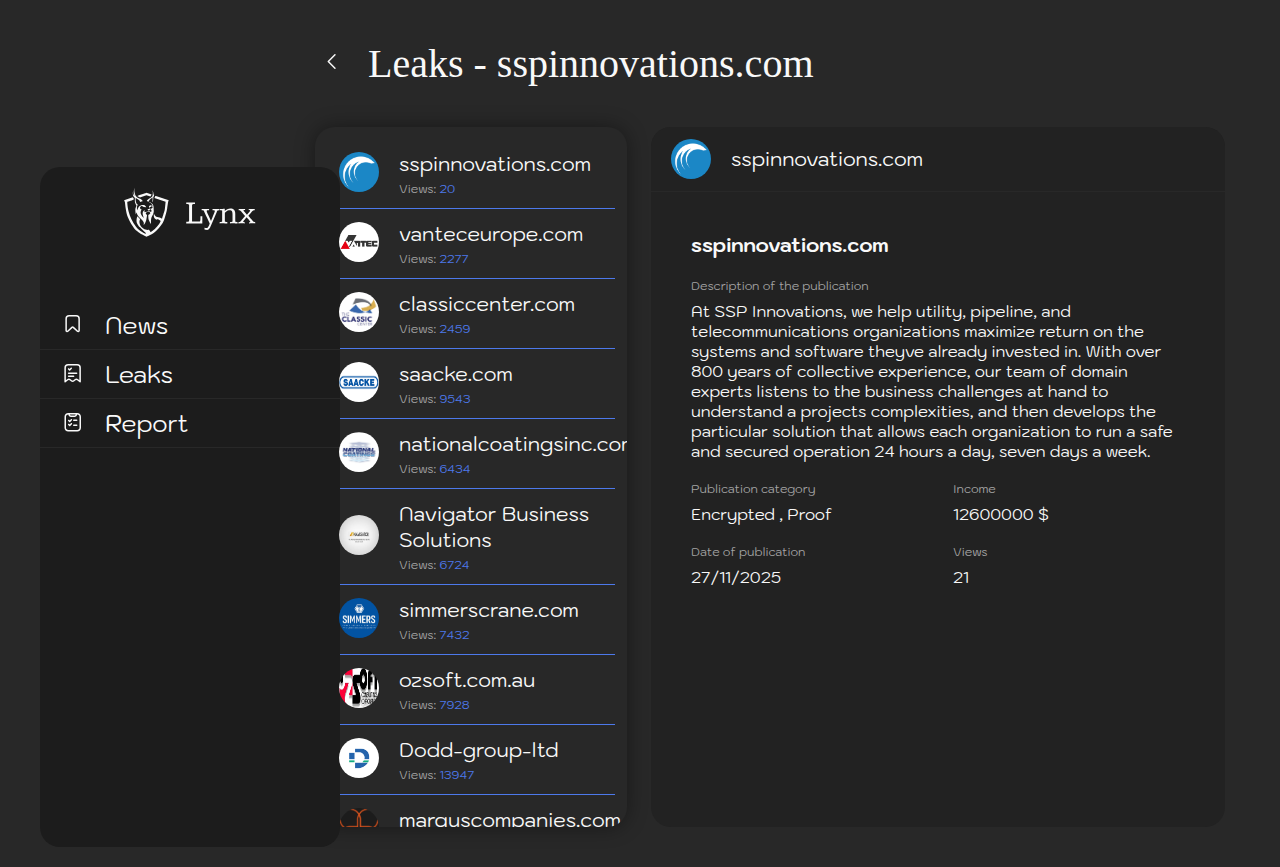Click the Lynx shield logo
Viewport: 1280px width, 867px height.
click(146, 213)
